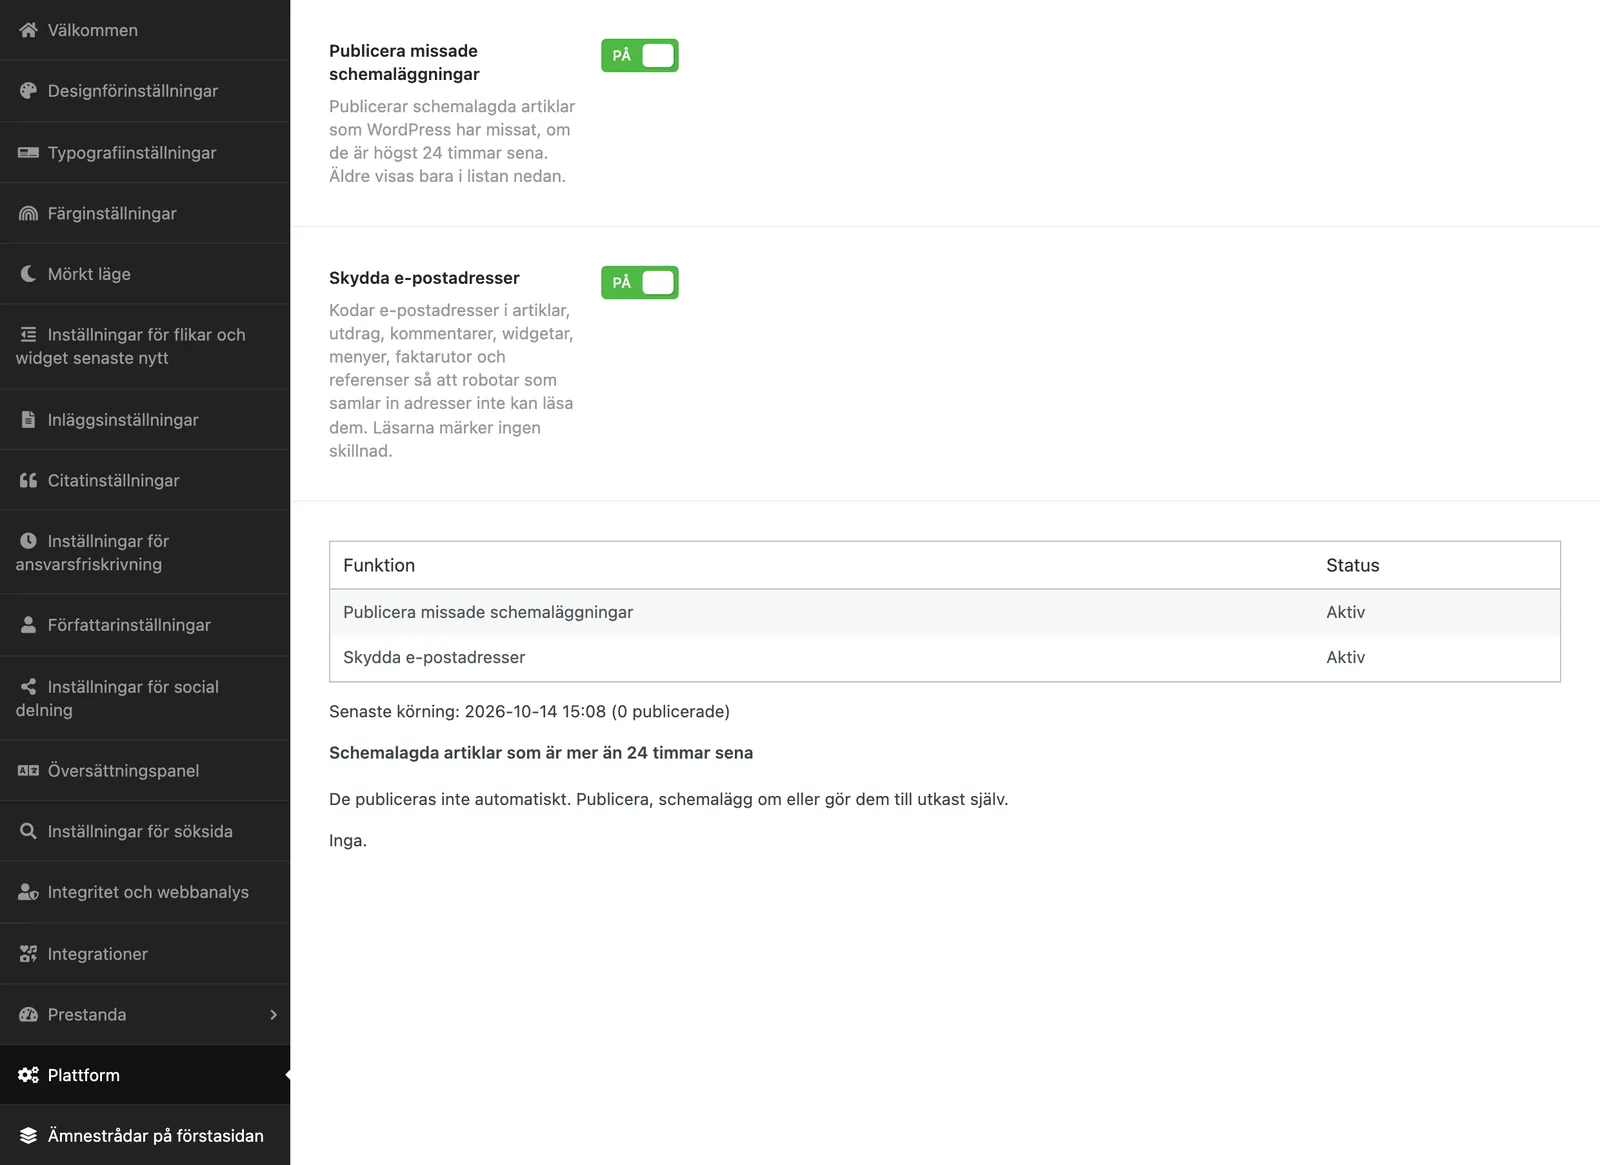
Task: Open Välkommen menu item
Action: coord(145,30)
